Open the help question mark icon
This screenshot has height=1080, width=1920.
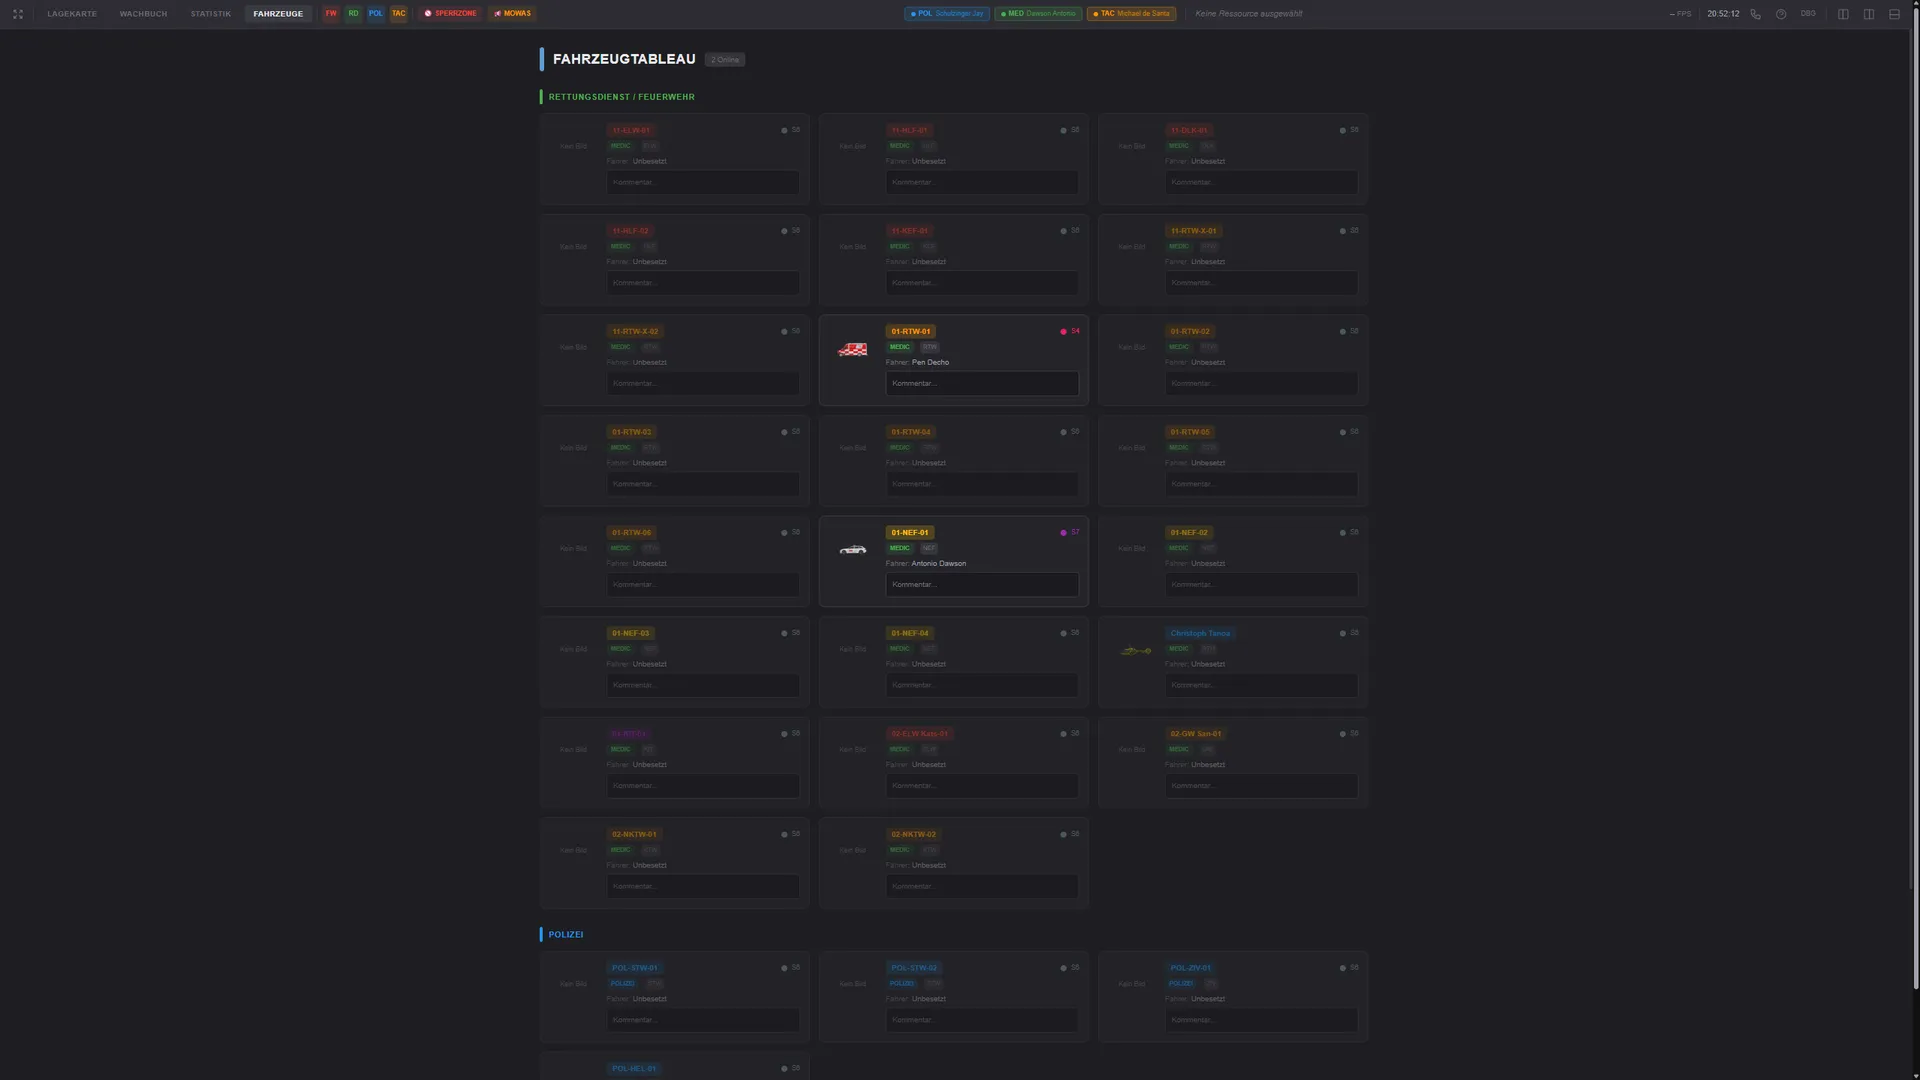(1781, 14)
